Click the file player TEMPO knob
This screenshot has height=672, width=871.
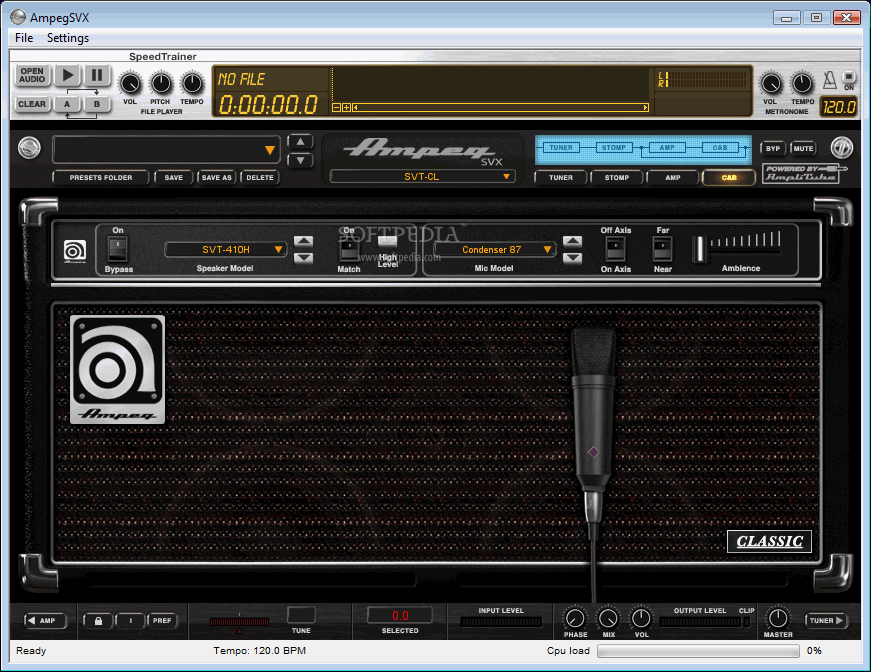(192, 84)
